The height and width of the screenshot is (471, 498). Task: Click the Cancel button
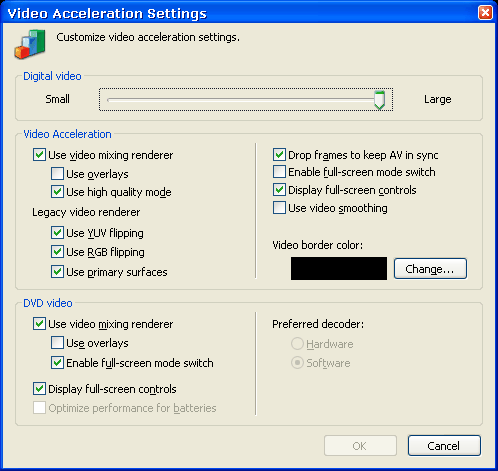[444, 445]
